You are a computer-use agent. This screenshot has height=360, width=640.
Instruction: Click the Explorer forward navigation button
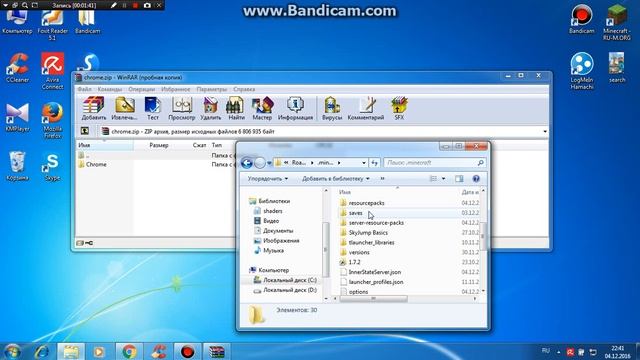[260, 163]
